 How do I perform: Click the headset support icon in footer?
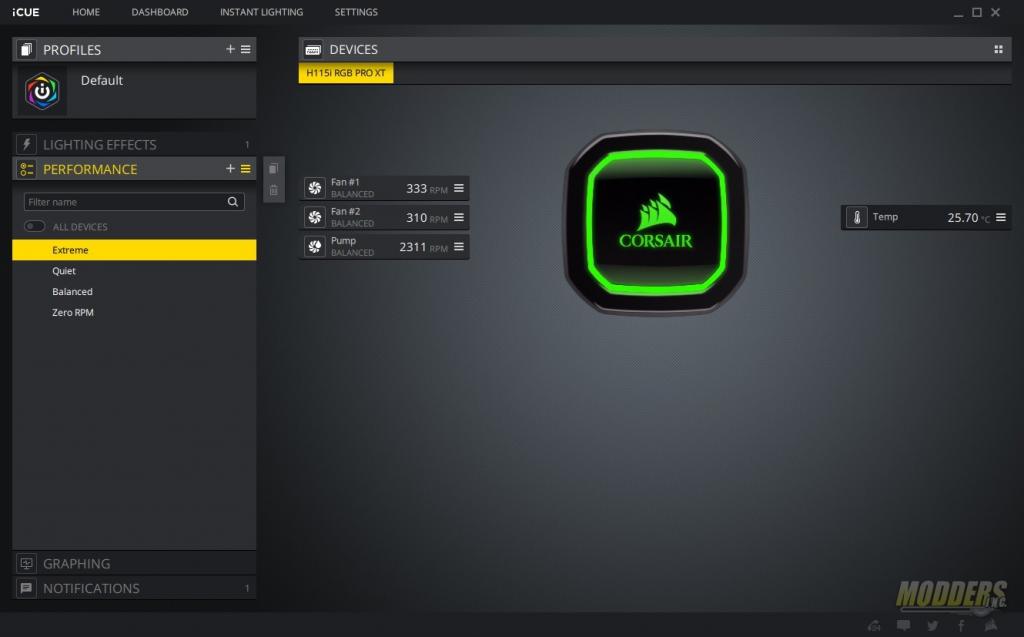coord(874,625)
